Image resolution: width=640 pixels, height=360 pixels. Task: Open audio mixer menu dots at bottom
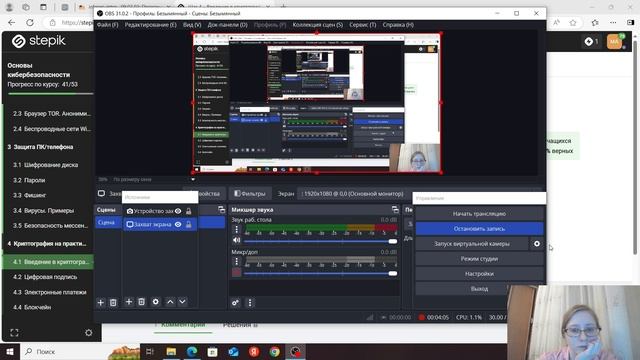click(250, 302)
